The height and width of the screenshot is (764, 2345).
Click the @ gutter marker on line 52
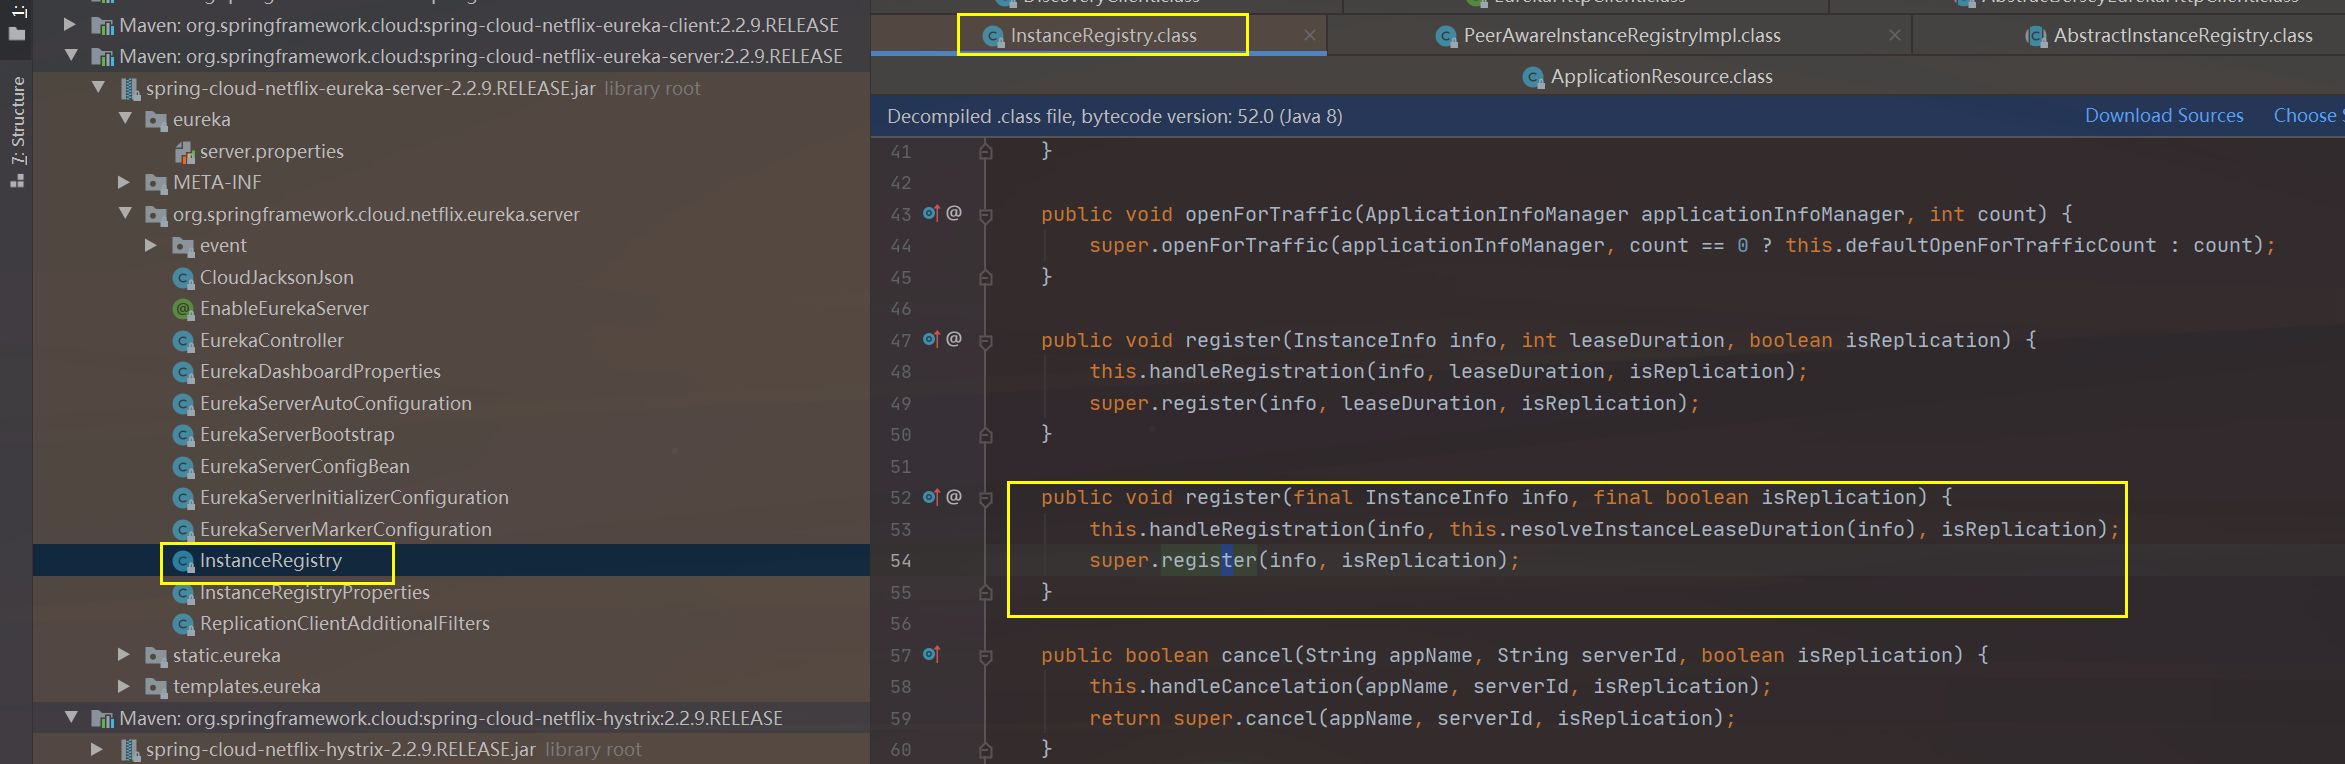(954, 497)
